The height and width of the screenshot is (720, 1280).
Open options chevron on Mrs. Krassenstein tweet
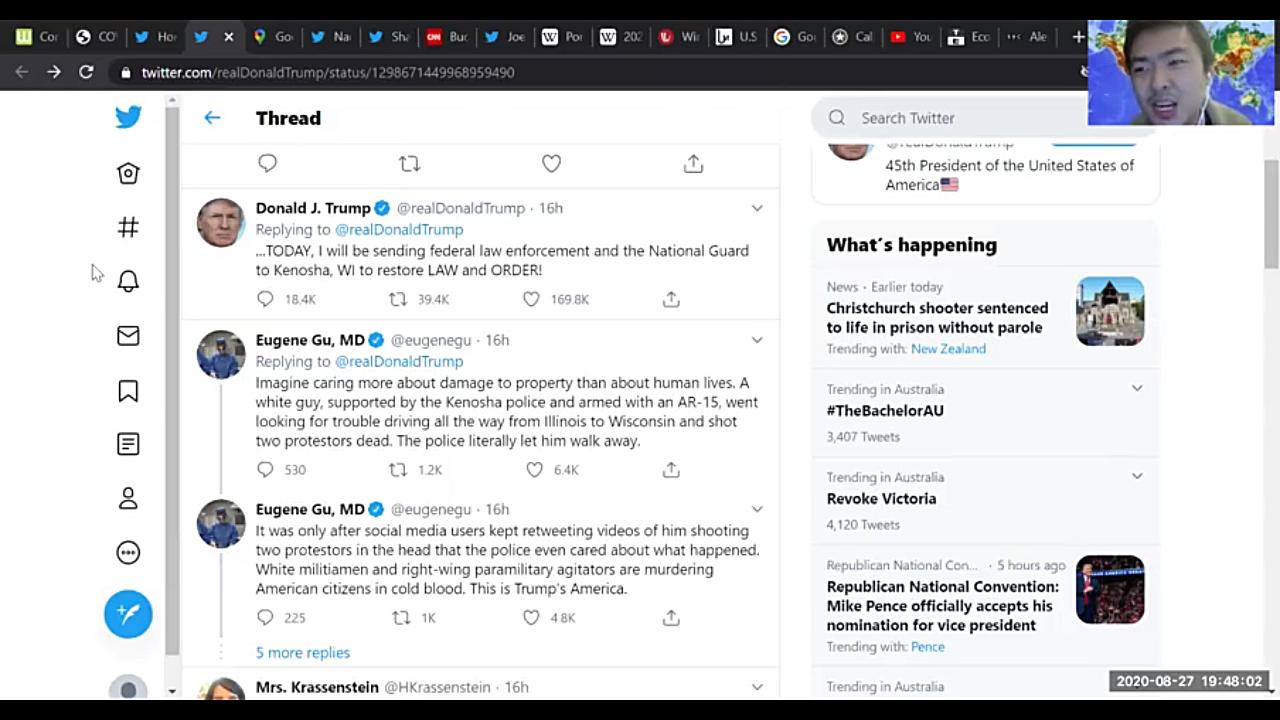click(x=757, y=687)
